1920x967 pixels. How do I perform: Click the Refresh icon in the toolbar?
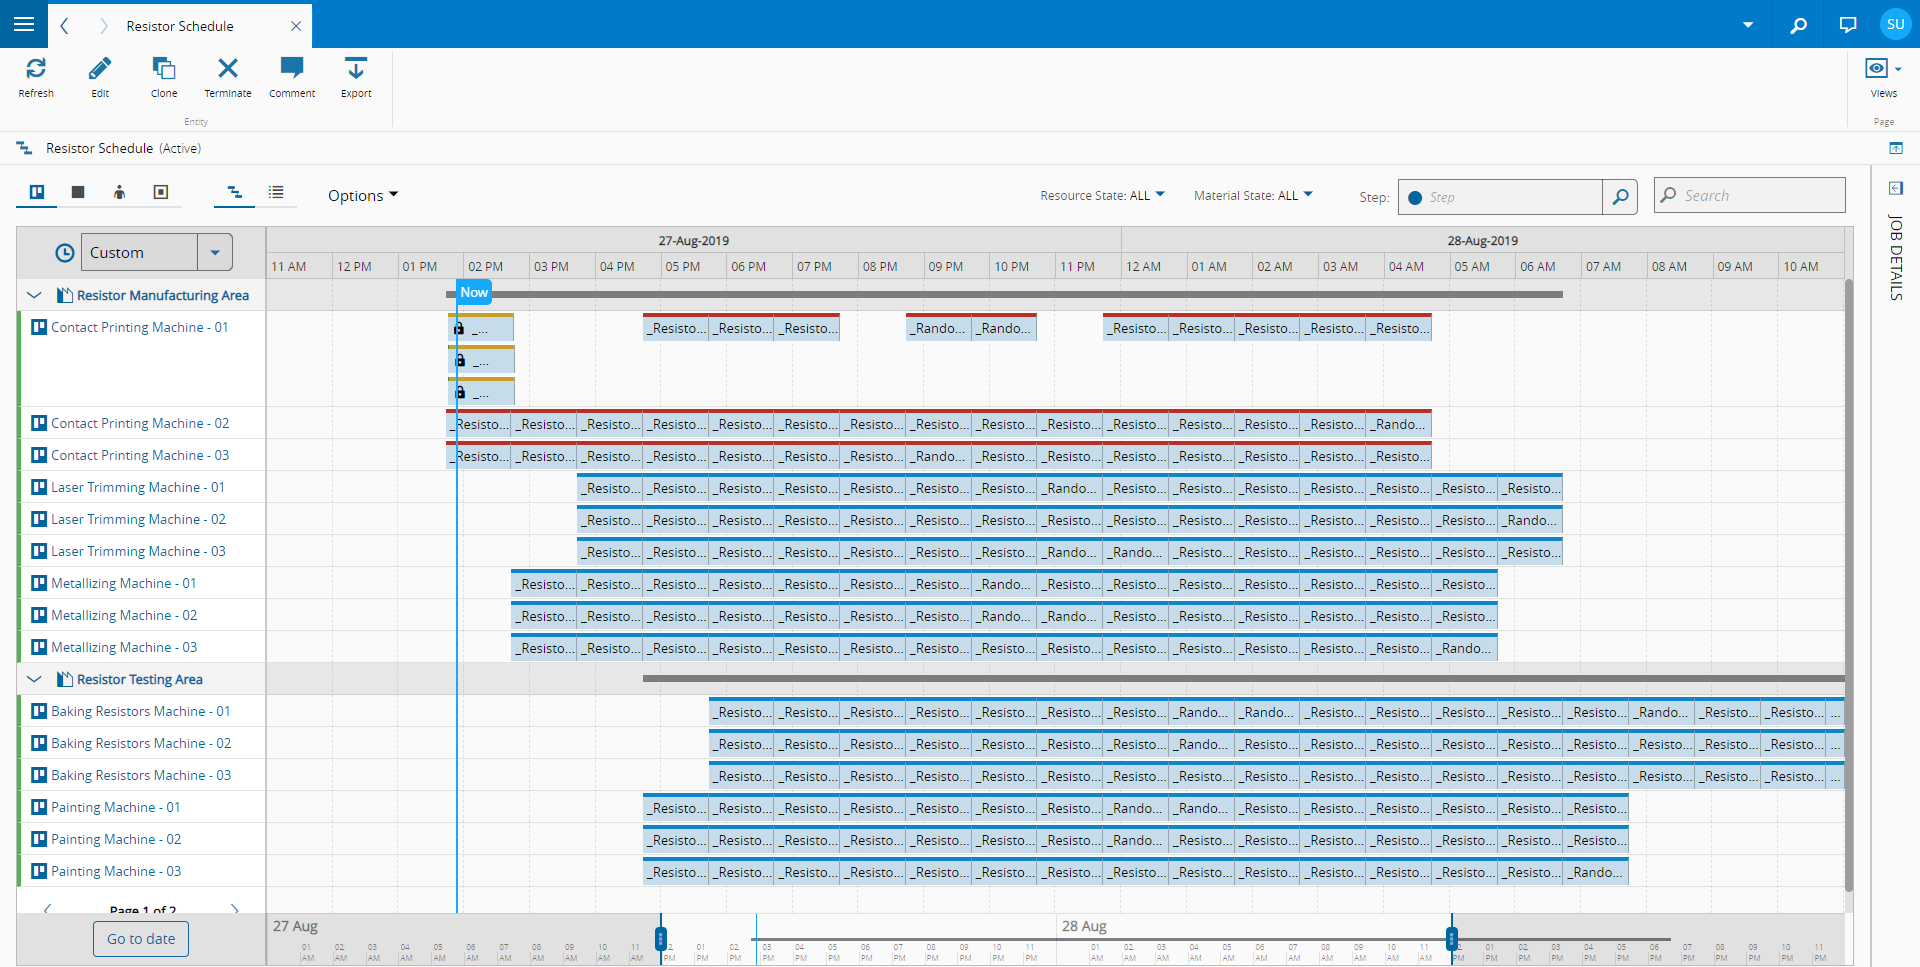36,69
